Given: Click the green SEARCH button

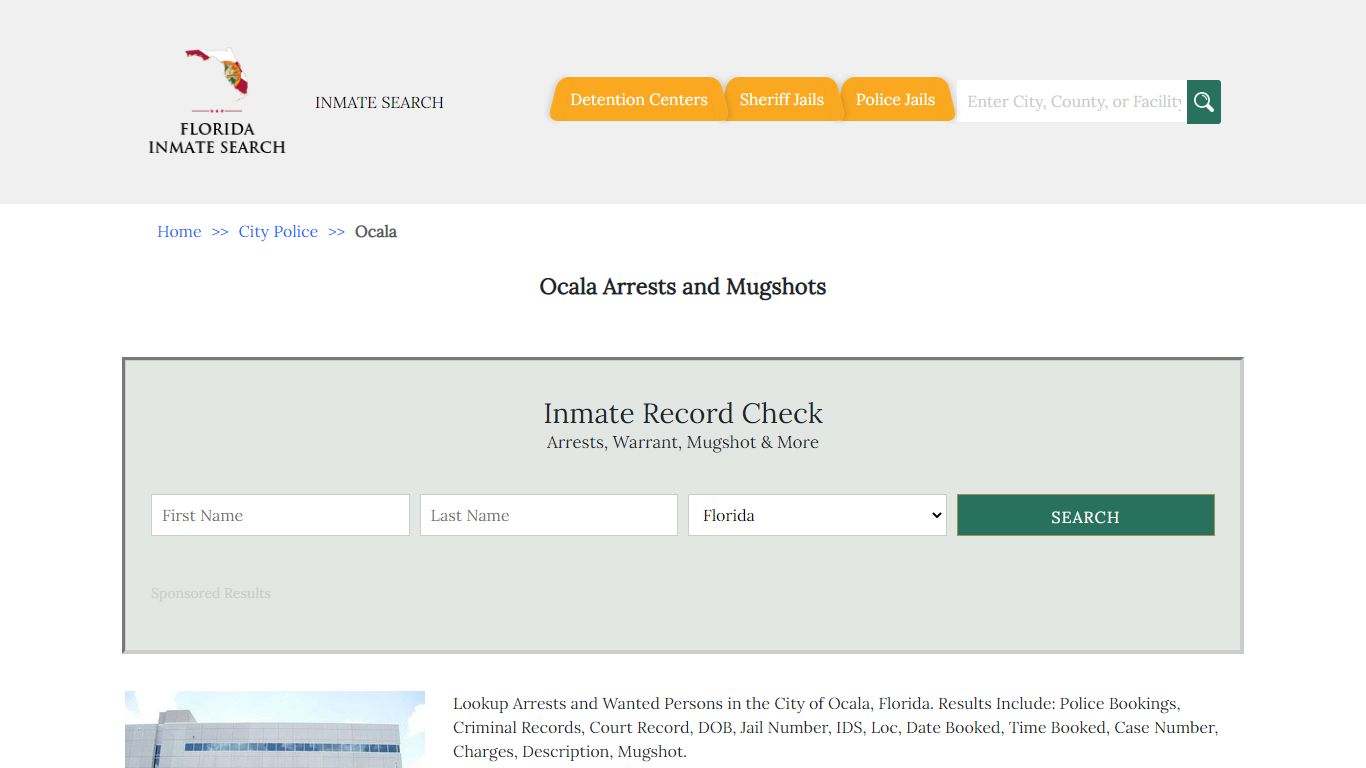Looking at the screenshot, I should point(1086,515).
